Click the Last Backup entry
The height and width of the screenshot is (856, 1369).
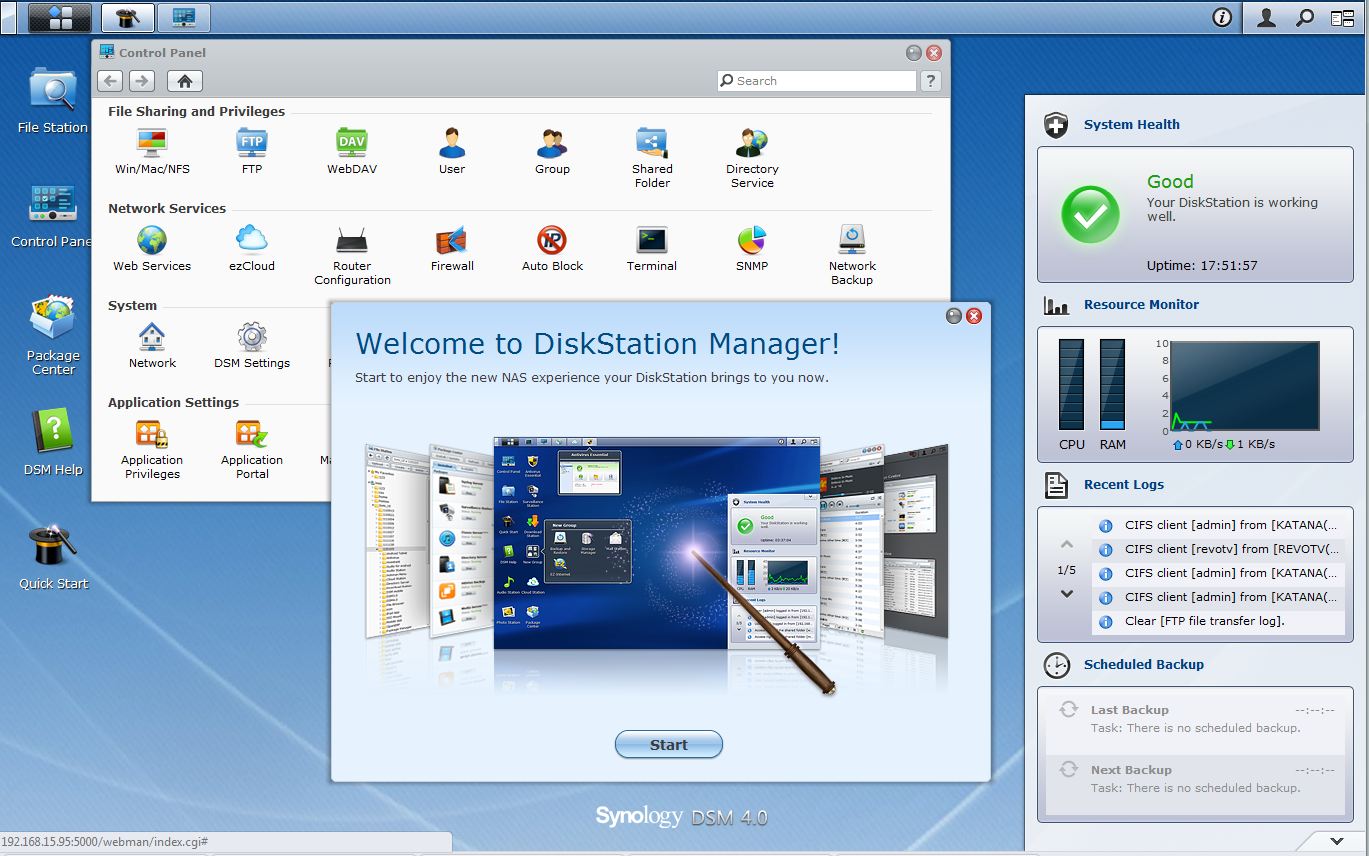(1194, 719)
